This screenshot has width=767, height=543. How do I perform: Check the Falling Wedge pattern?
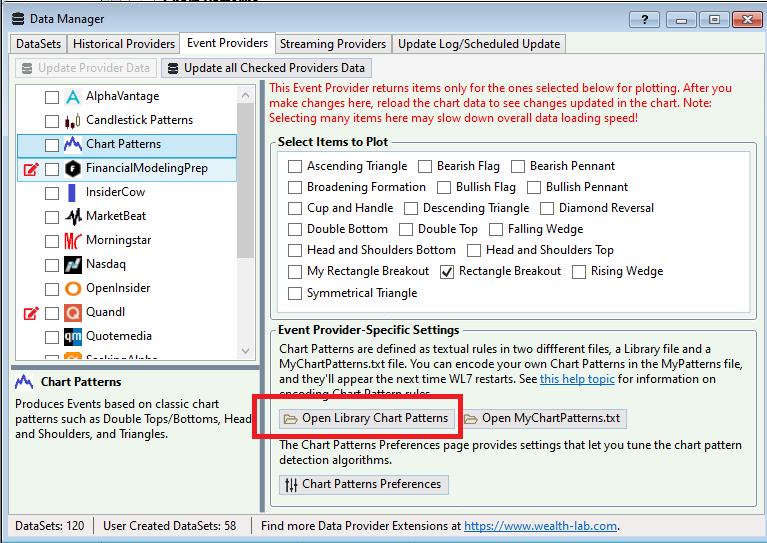[496, 229]
